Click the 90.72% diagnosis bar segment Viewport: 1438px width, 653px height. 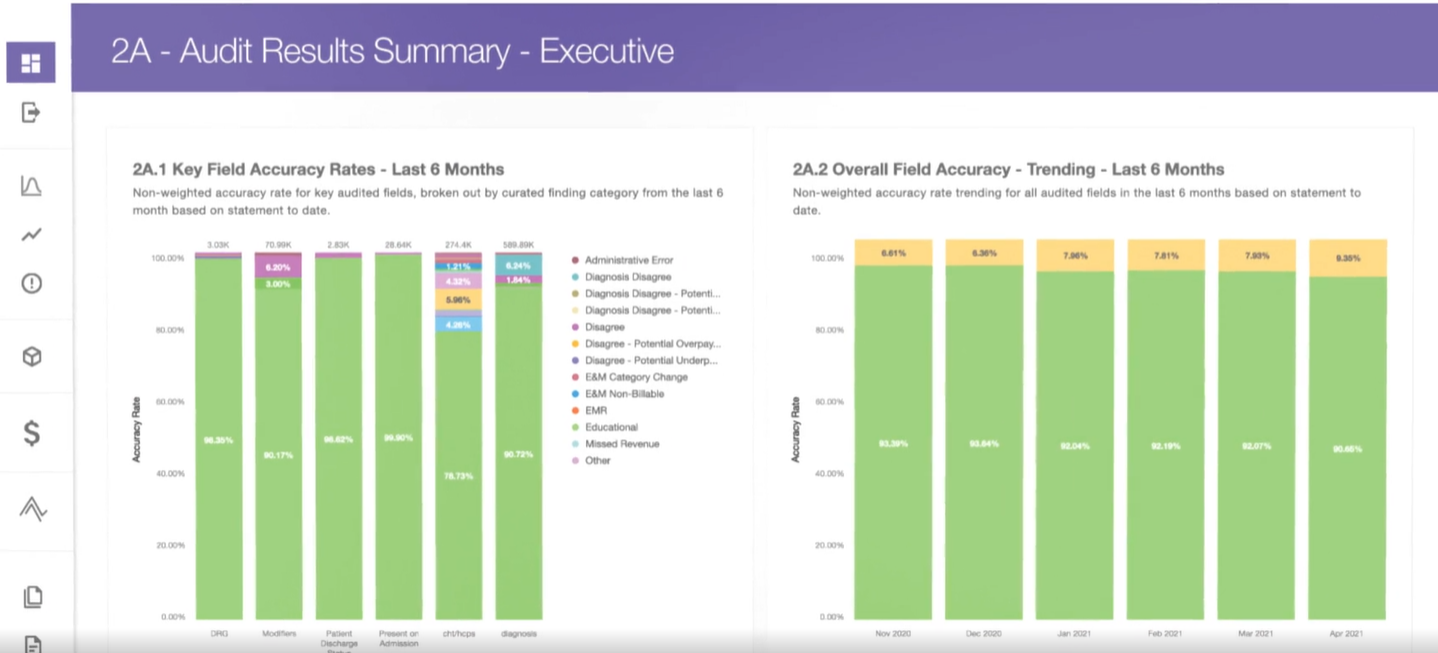(518, 455)
